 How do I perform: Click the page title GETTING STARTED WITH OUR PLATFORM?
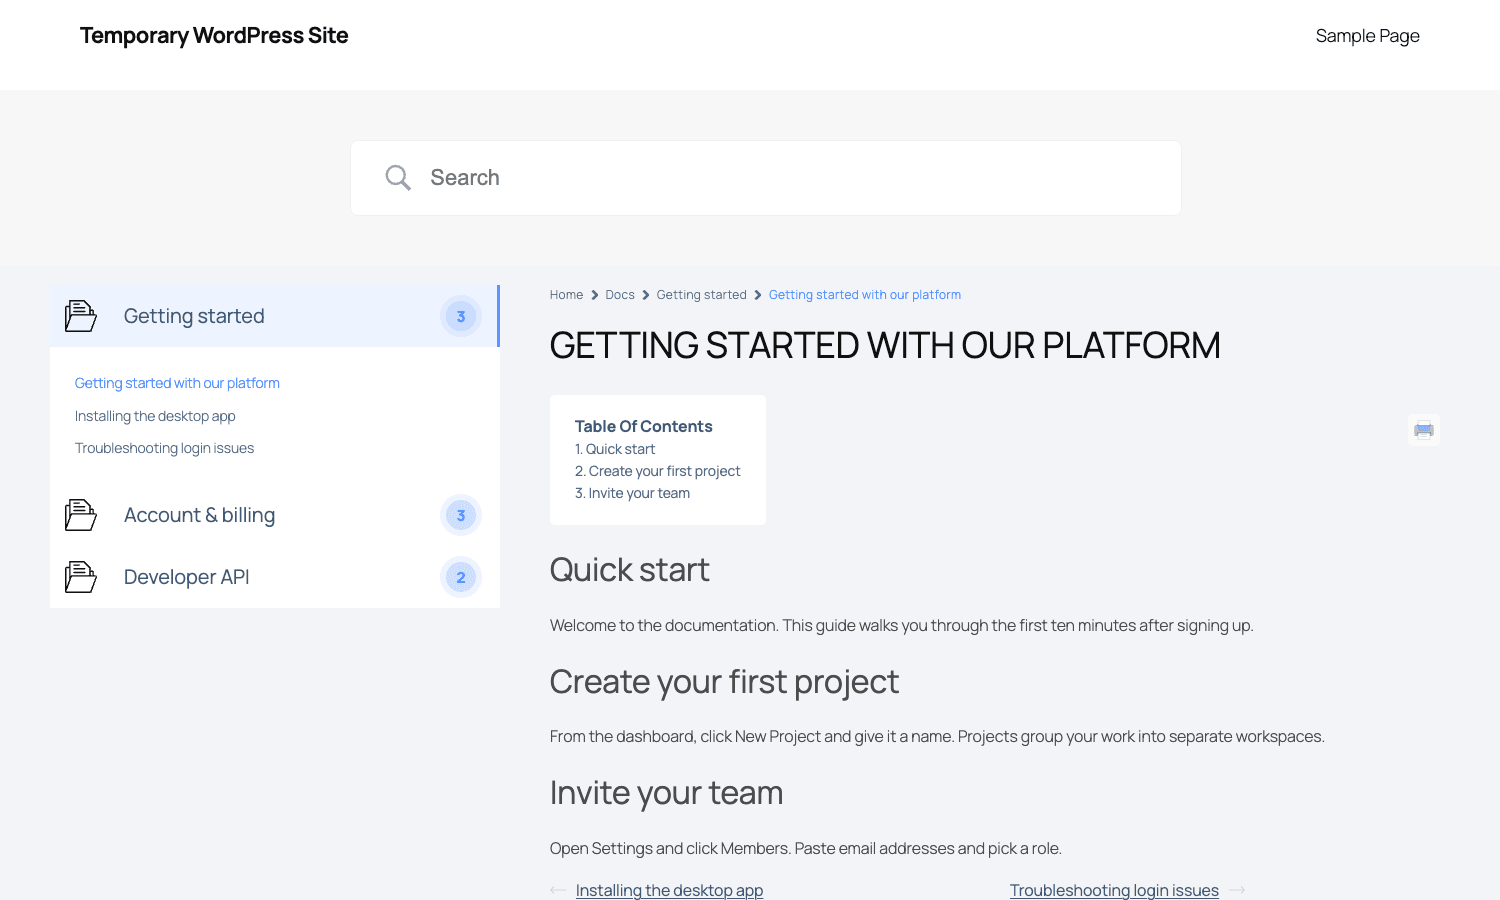click(x=885, y=346)
